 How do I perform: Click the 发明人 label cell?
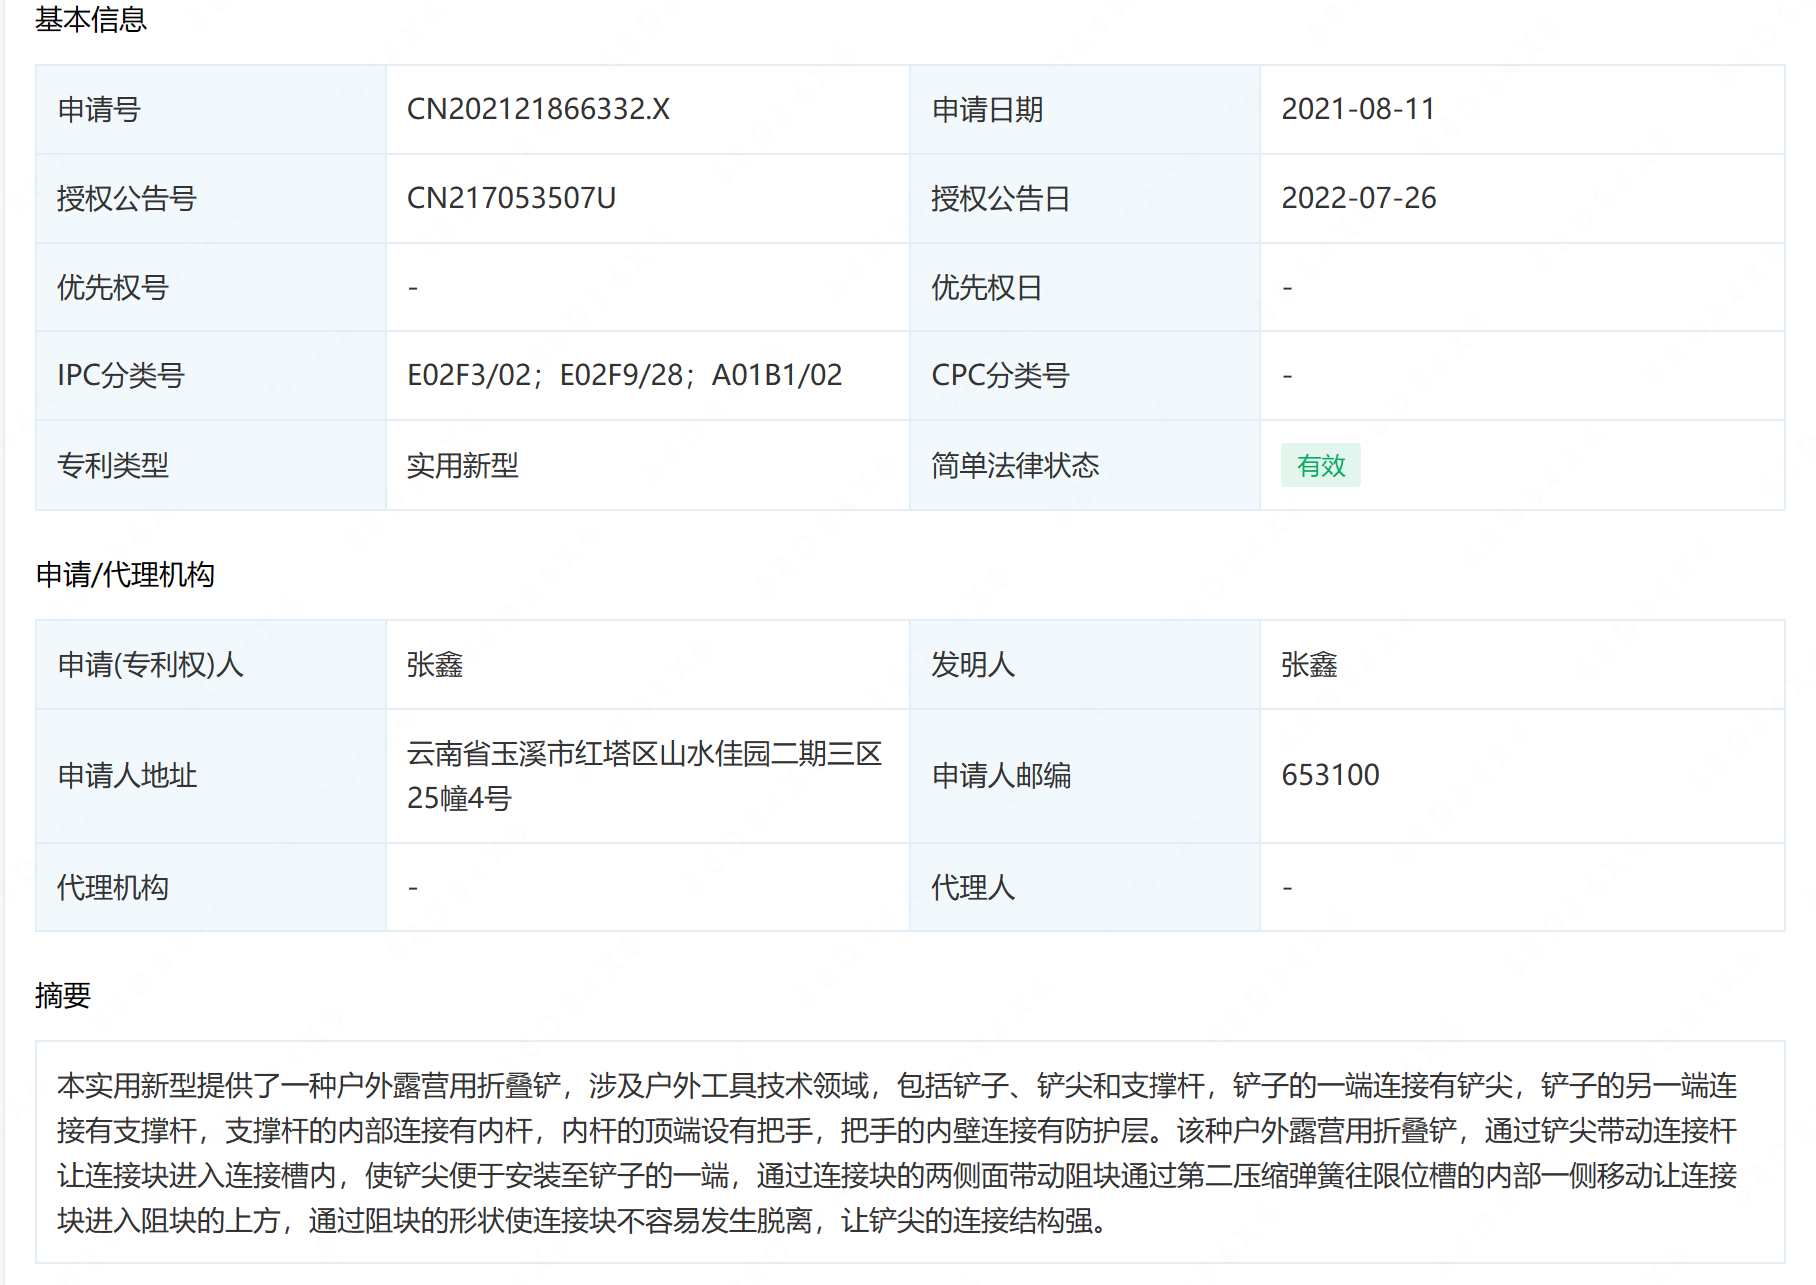click(x=1085, y=665)
